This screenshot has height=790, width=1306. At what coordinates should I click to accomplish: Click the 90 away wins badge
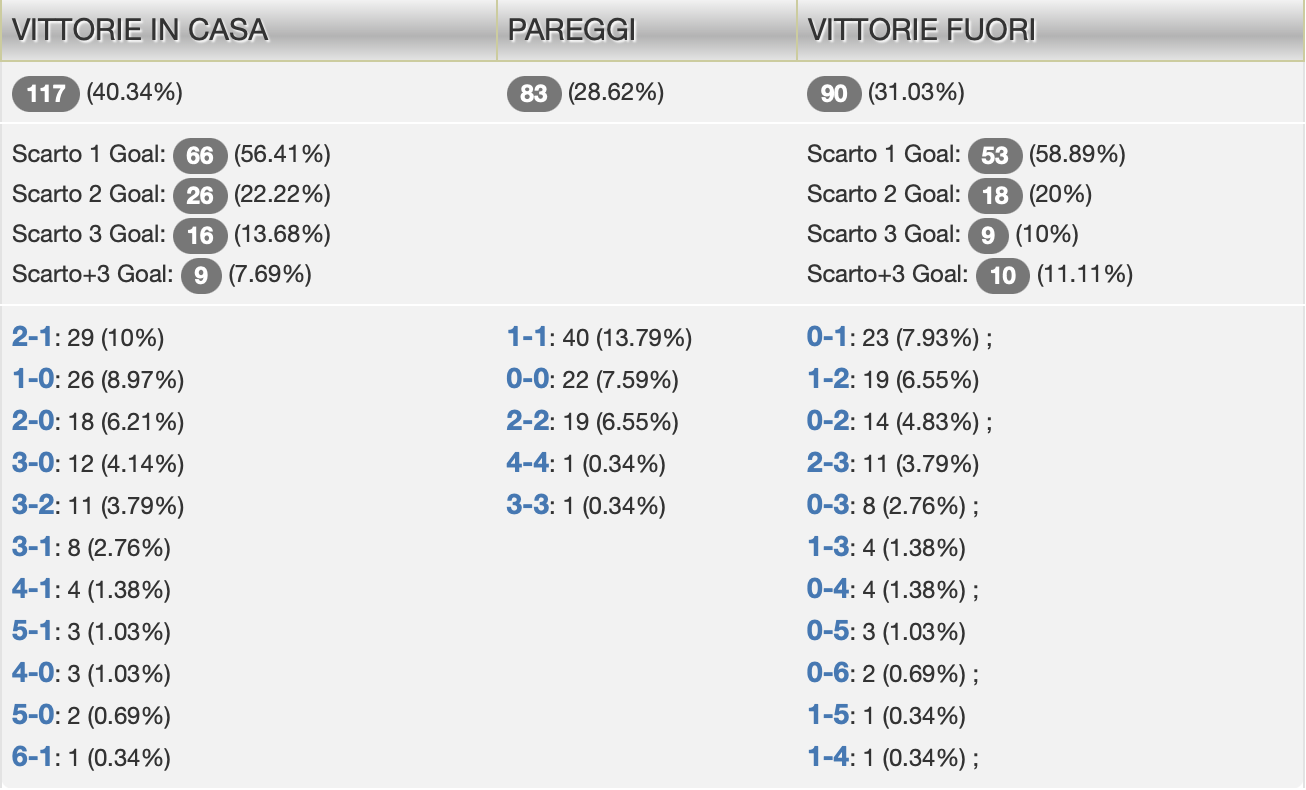834,94
